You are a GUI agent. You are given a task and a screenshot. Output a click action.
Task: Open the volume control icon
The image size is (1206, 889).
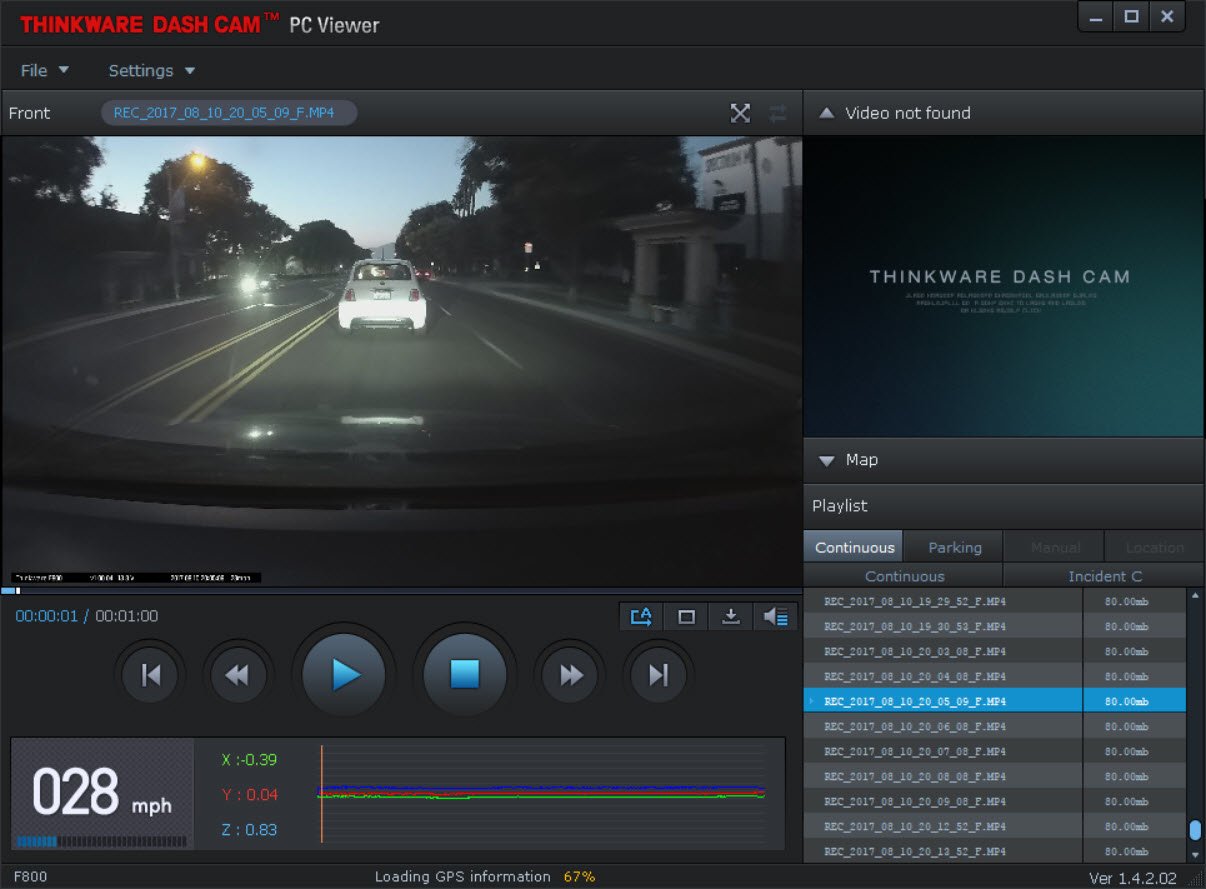776,616
